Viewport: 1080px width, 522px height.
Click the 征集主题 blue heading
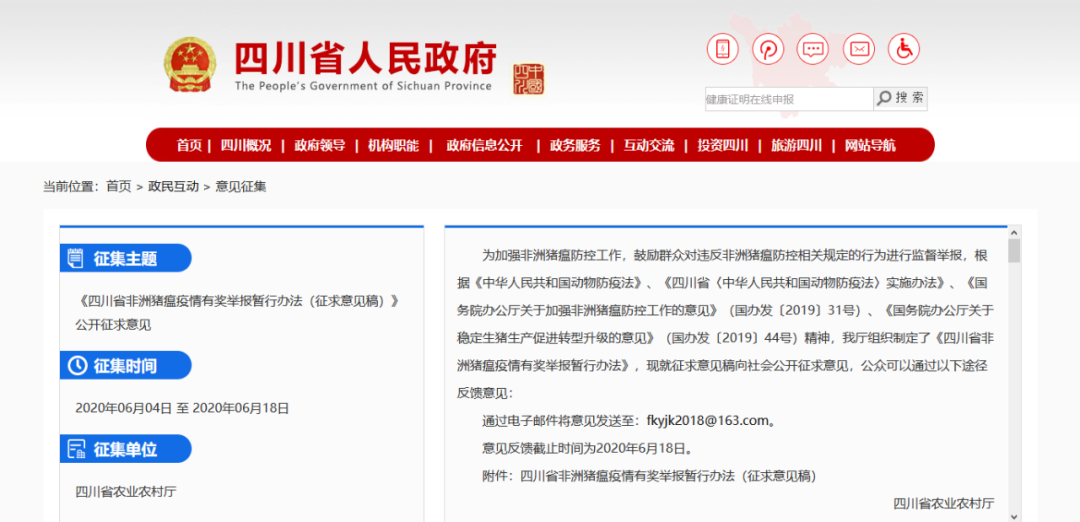tap(125, 258)
